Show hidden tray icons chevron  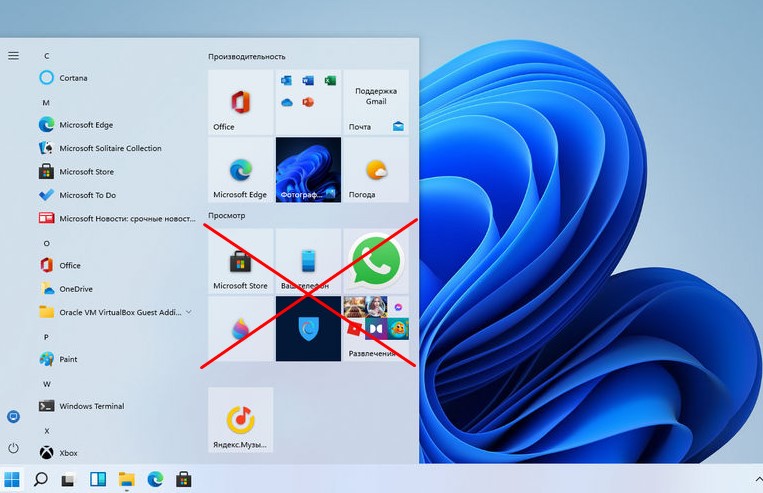pos(758,480)
